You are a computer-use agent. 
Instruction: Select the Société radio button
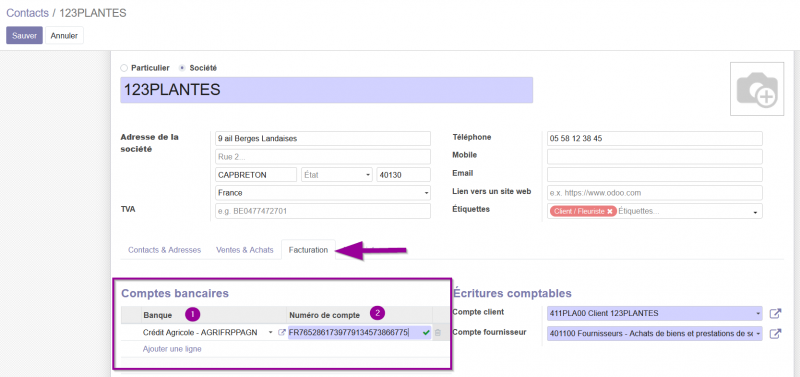[x=182, y=67]
